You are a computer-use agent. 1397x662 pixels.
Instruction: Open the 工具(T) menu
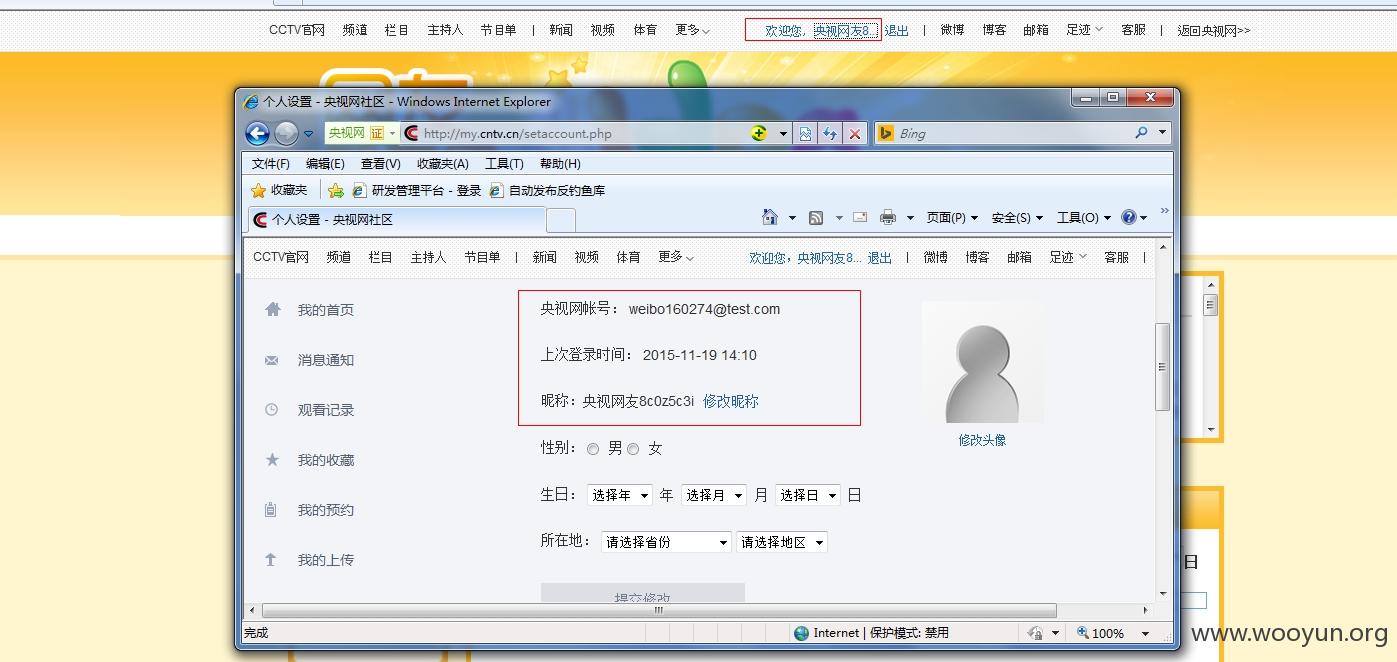pos(504,164)
